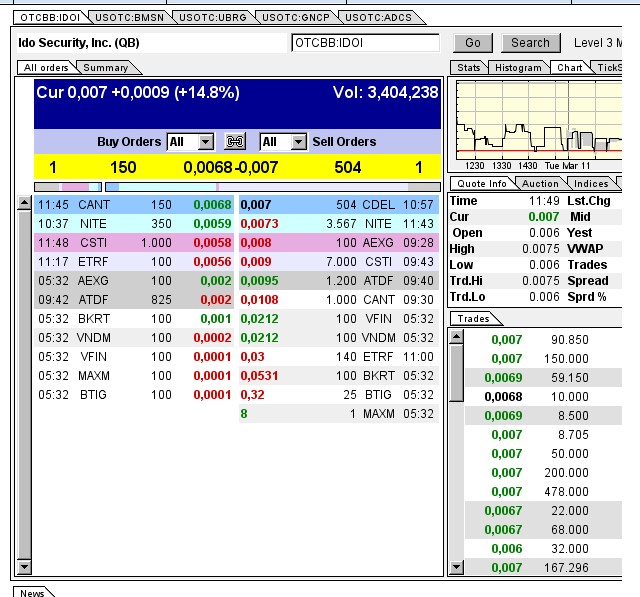The height and width of the screenshot is (597, 640).
Task: Open the News tab
Action: (x=32, y=593)
